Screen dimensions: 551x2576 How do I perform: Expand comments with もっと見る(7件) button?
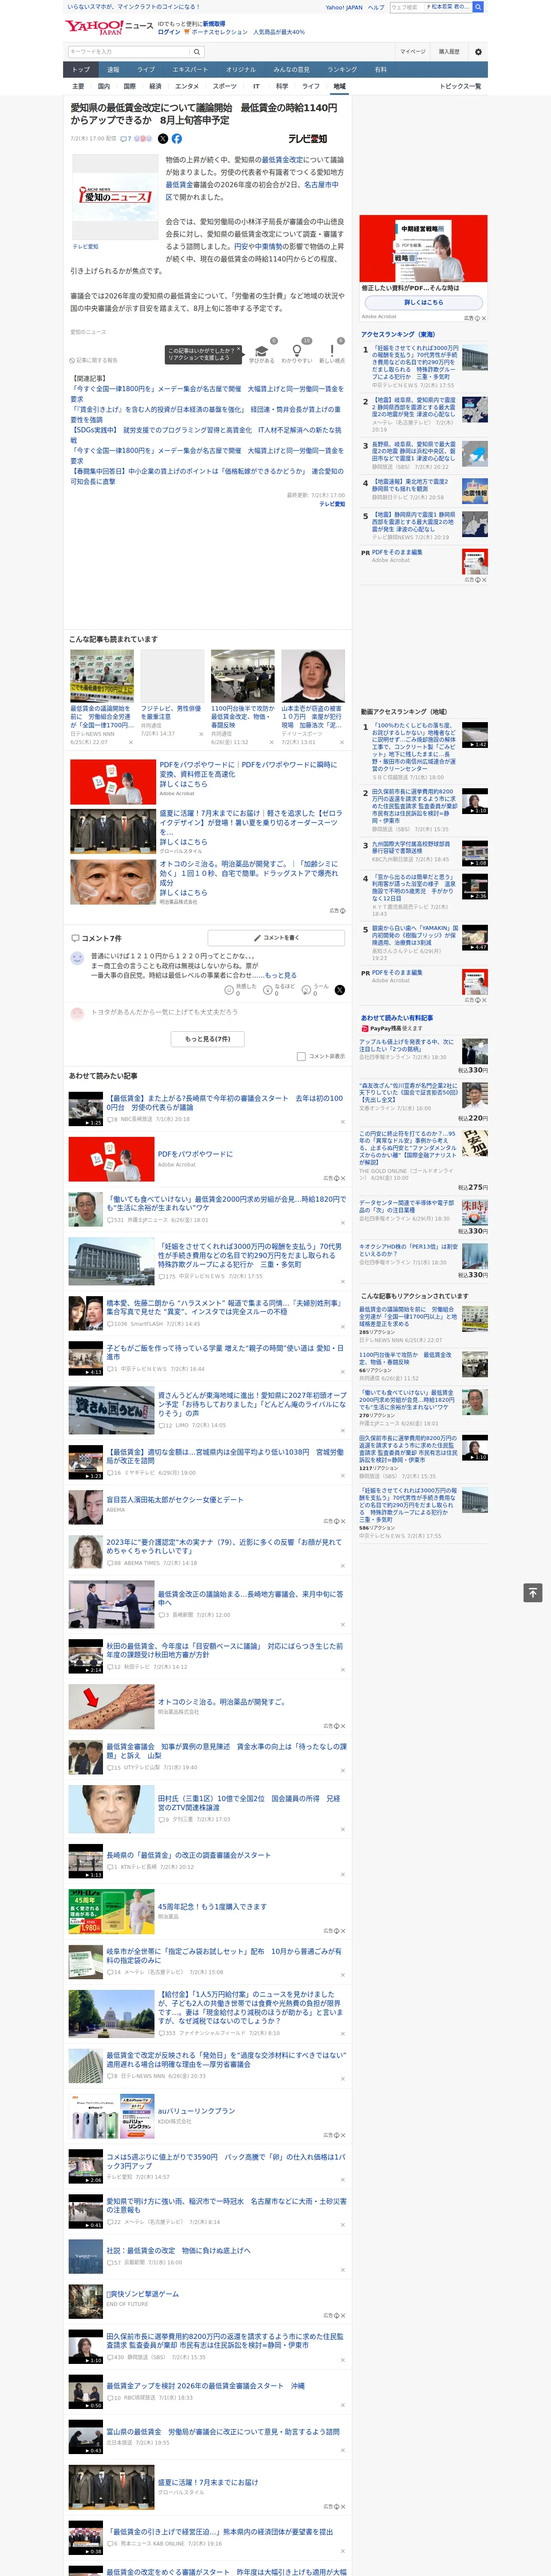pos(207,1039)
